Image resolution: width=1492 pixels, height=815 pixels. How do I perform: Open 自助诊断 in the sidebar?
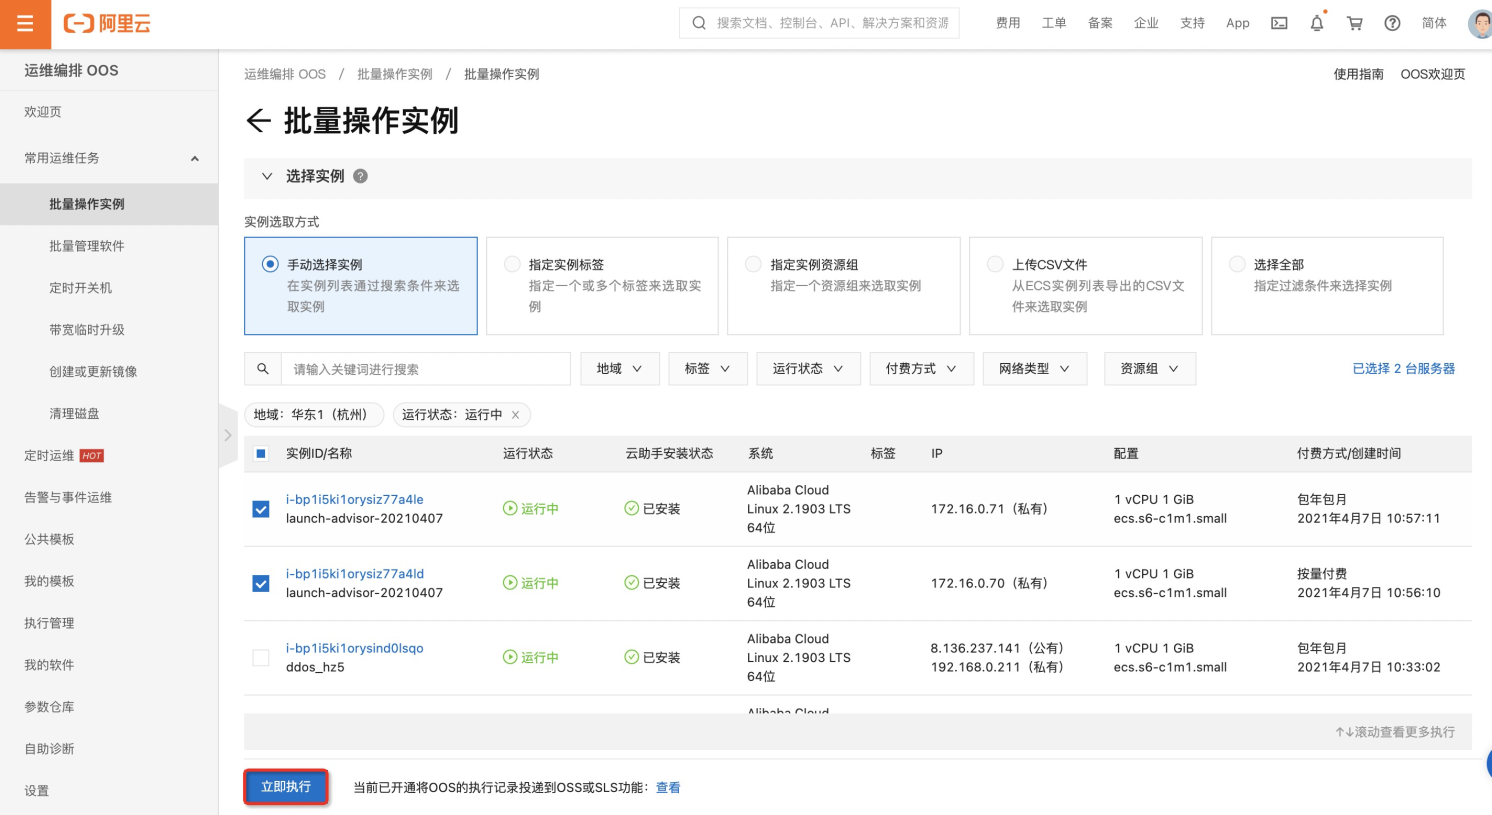click(49, 749)
